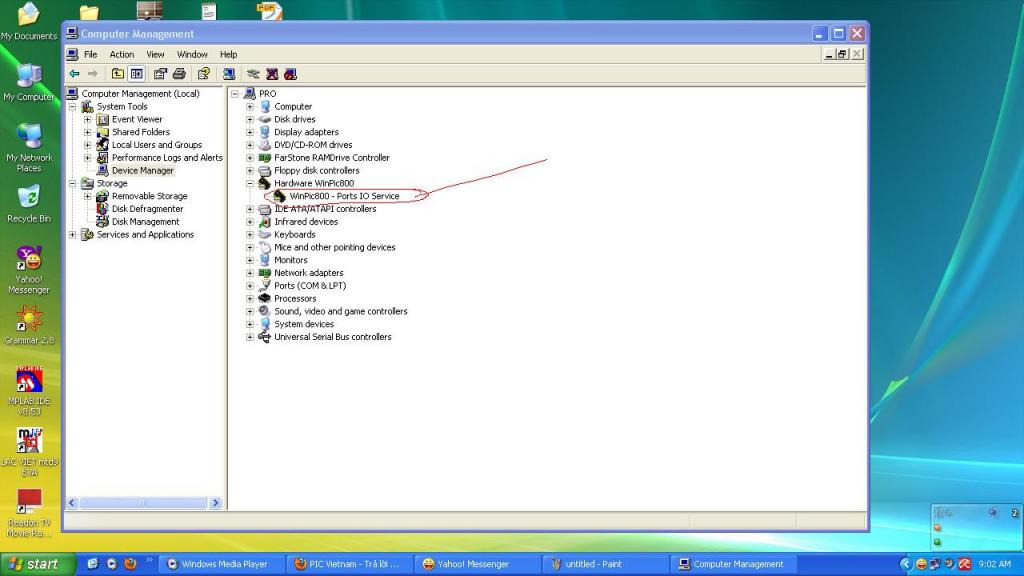Viewport: 1024px width, 576px height.
Task: Expand Universal Serial Bus controllers category
Action: 249,337
